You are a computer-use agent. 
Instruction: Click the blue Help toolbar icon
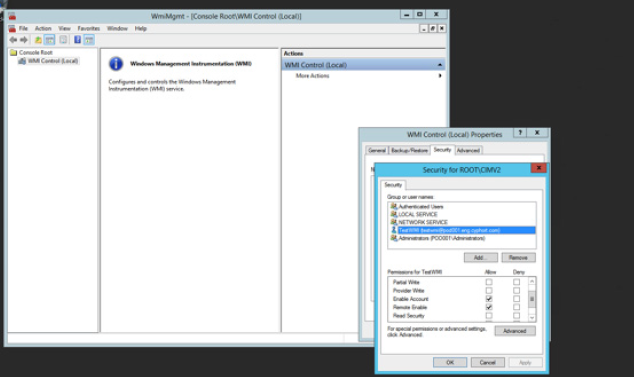pos(77,40)
